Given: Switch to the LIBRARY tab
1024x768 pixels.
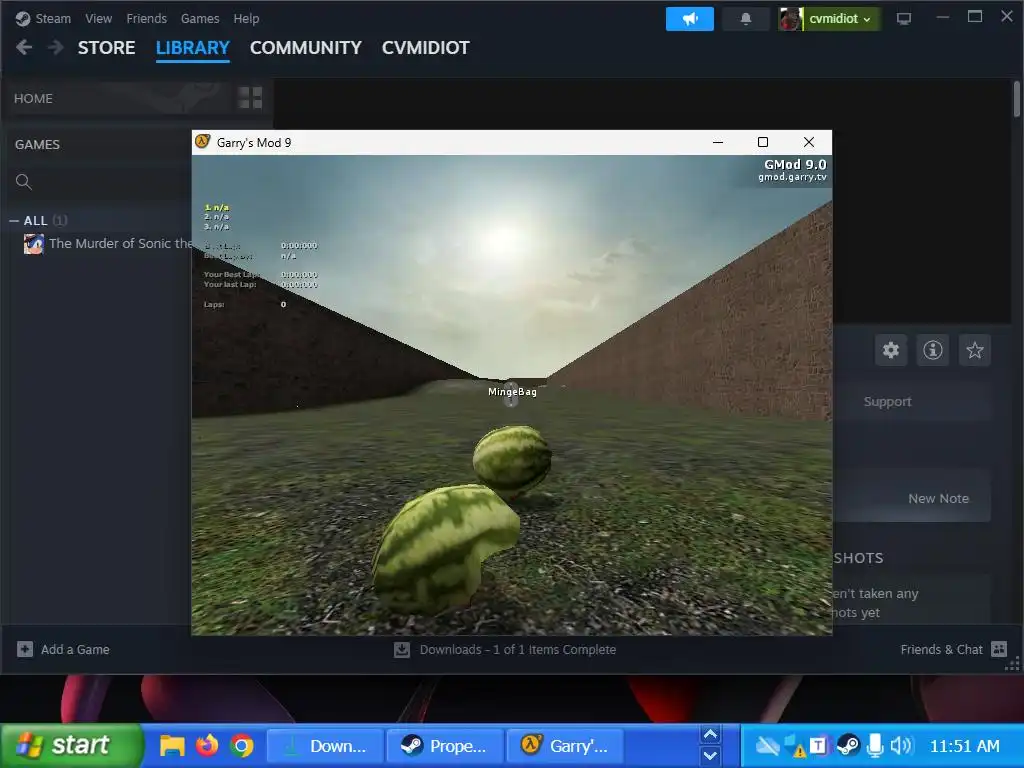Looking at the screenshot, I should tap(193, 48).
